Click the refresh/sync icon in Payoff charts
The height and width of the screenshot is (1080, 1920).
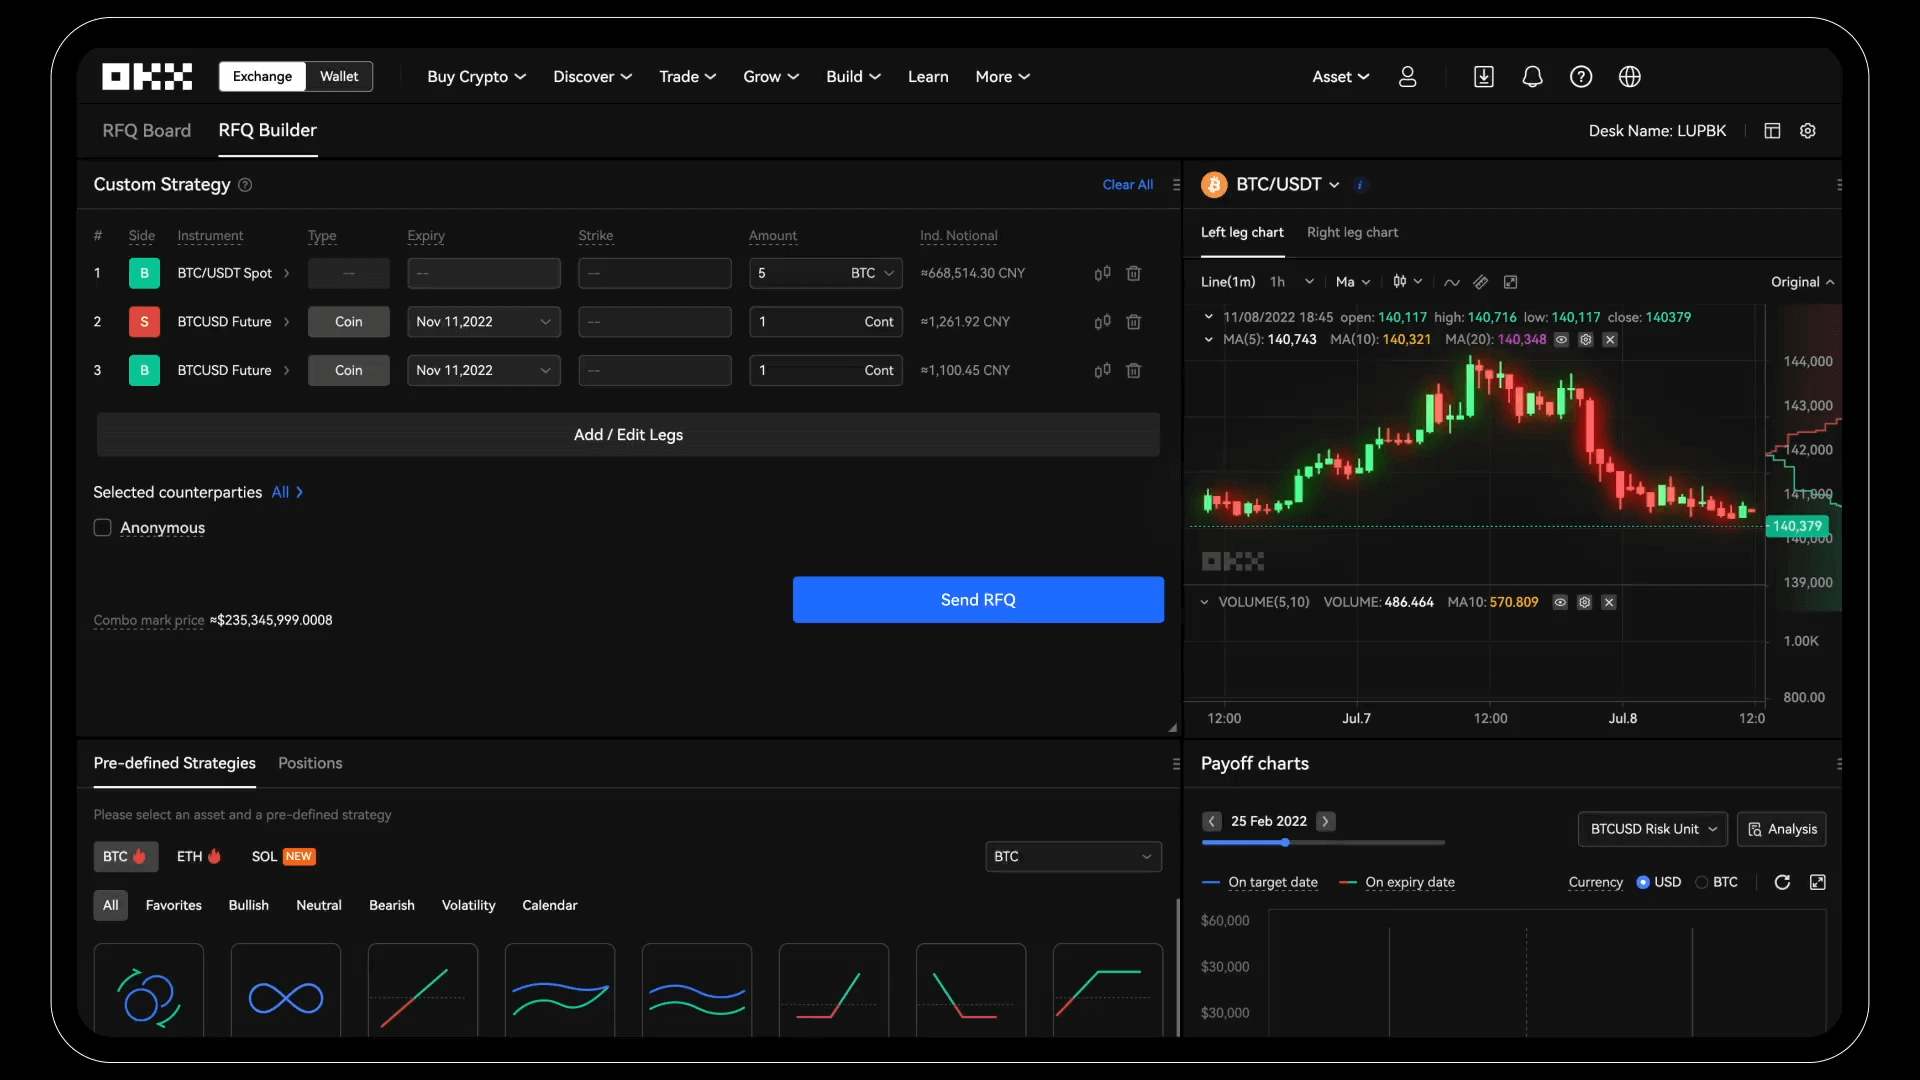tap(1782, 881)
